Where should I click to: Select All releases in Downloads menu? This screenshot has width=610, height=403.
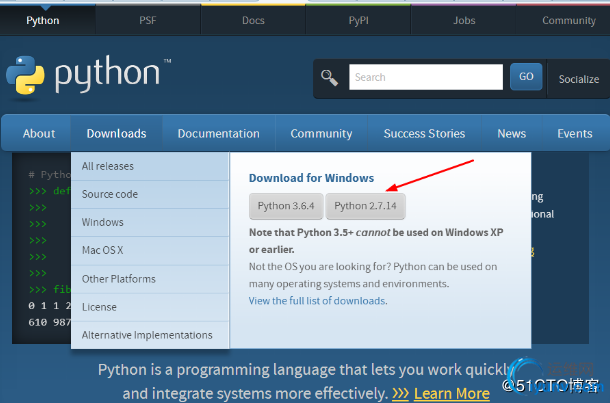click(108, 166)
